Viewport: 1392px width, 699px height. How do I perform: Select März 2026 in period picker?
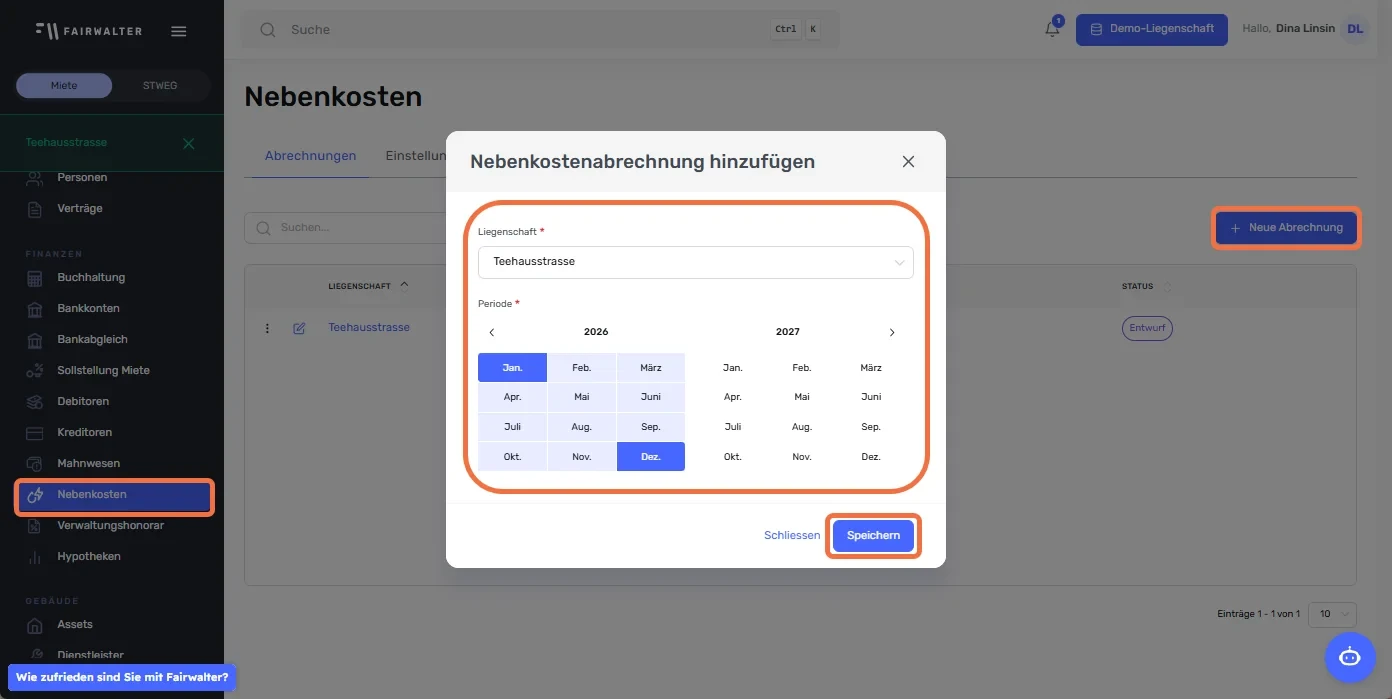(651, 368)
